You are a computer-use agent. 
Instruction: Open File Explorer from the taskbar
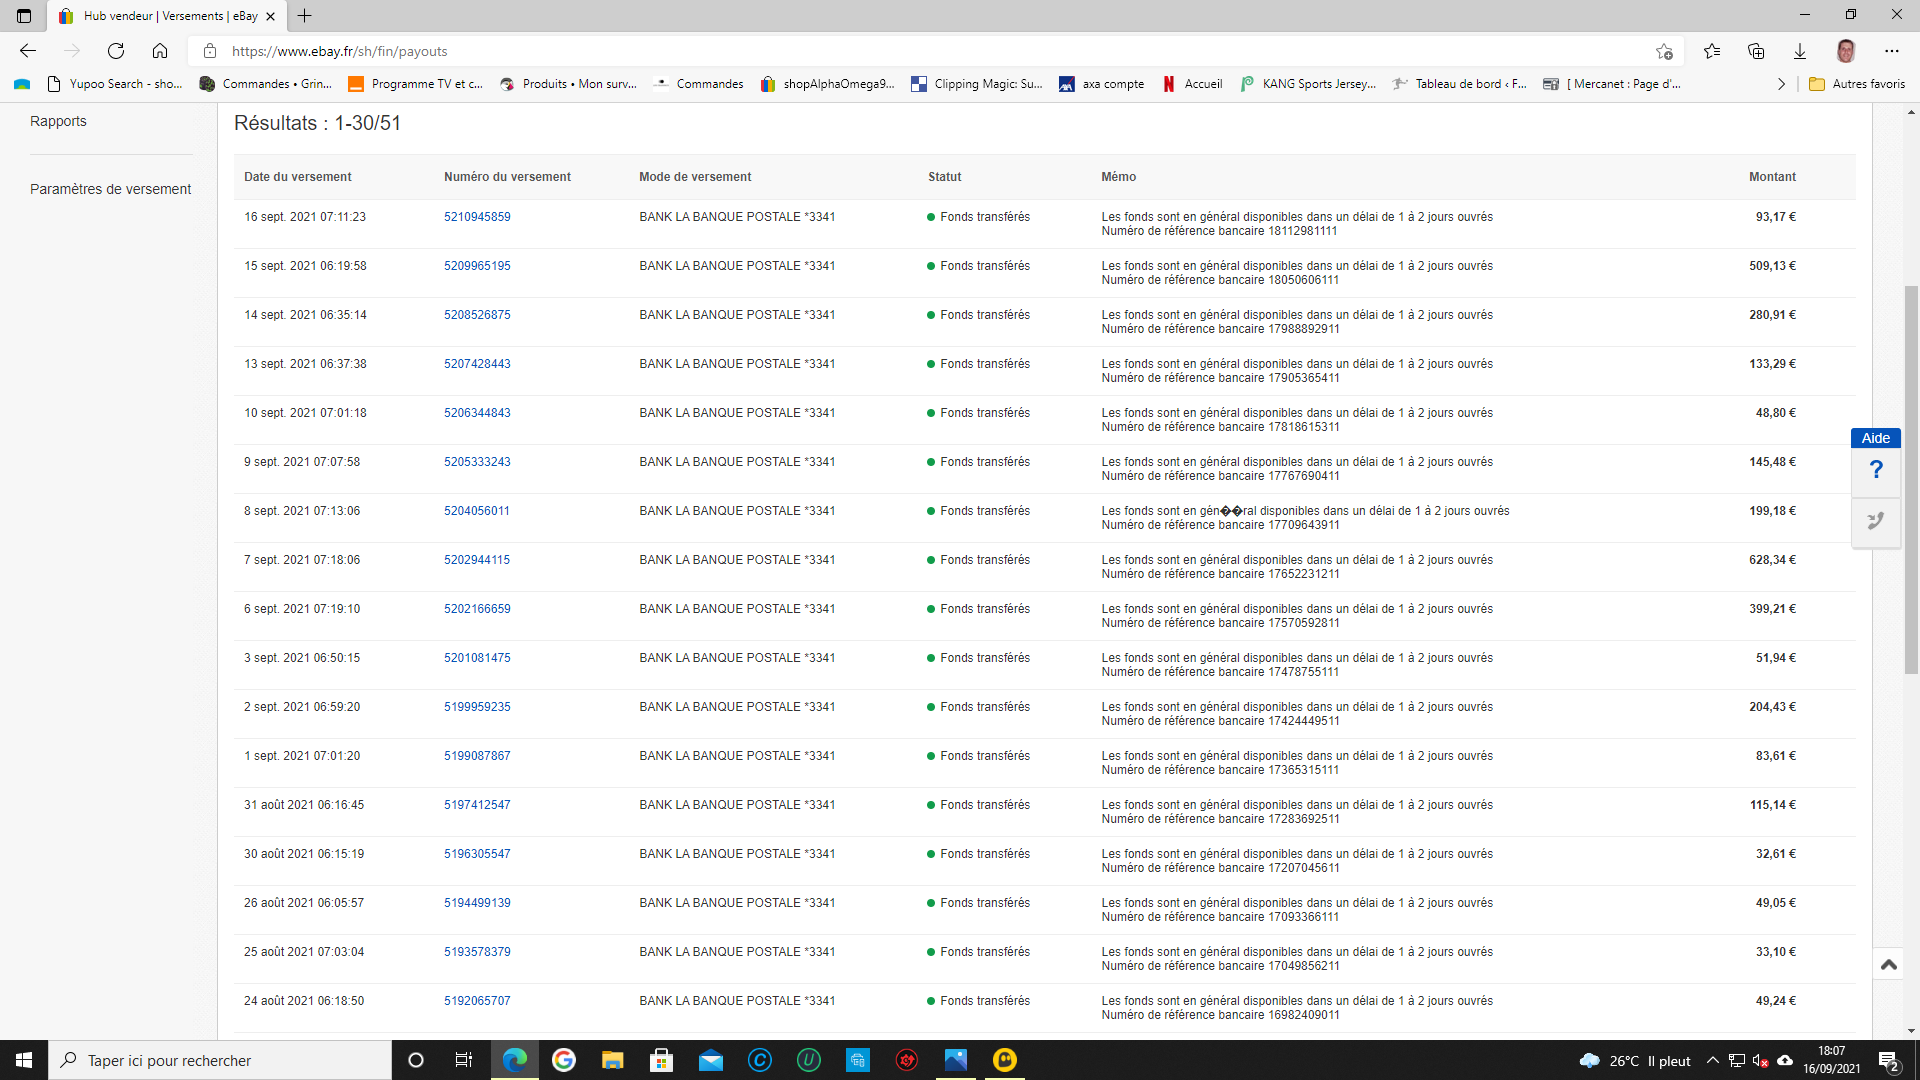click(x=612, y=1060)
